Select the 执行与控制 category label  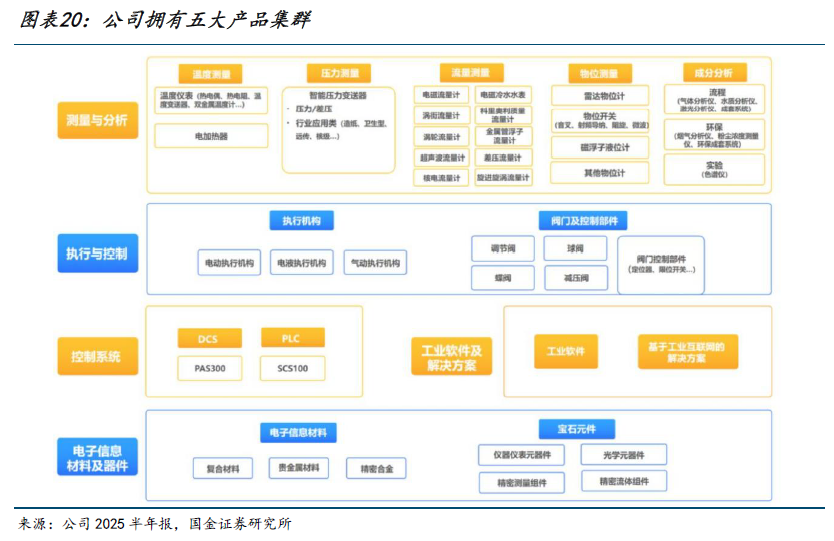click(97, 253)
